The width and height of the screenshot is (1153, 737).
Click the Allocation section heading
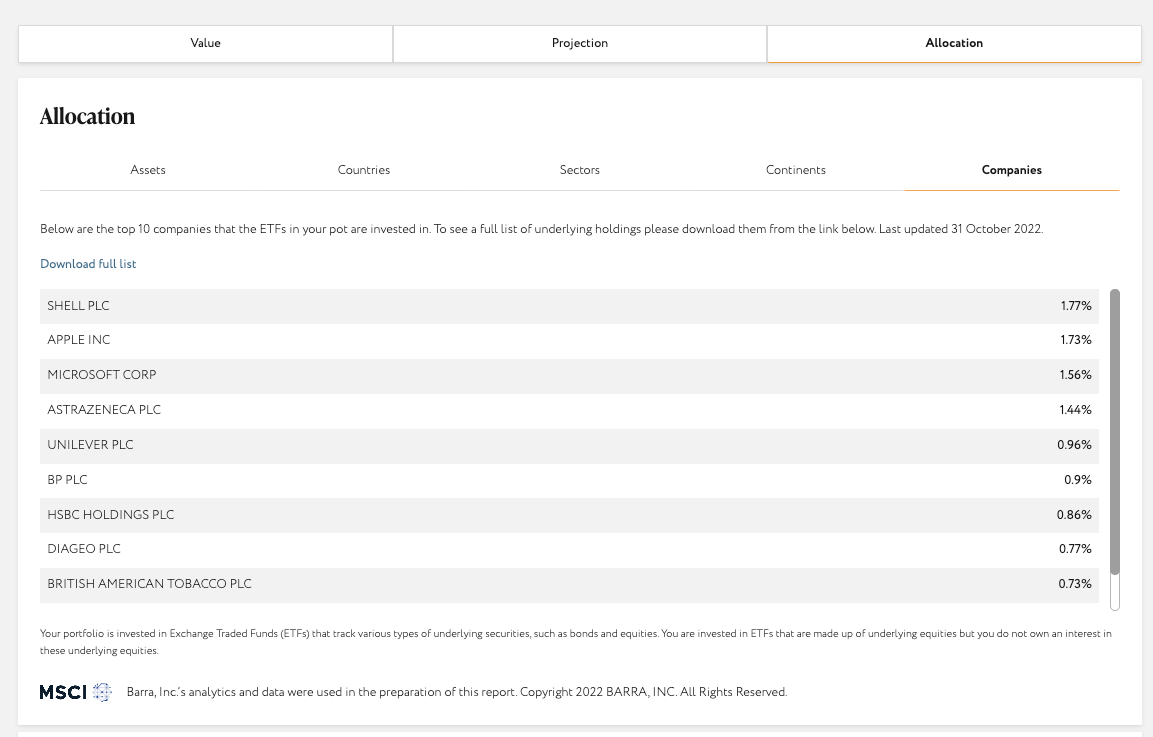pos(88,116)
